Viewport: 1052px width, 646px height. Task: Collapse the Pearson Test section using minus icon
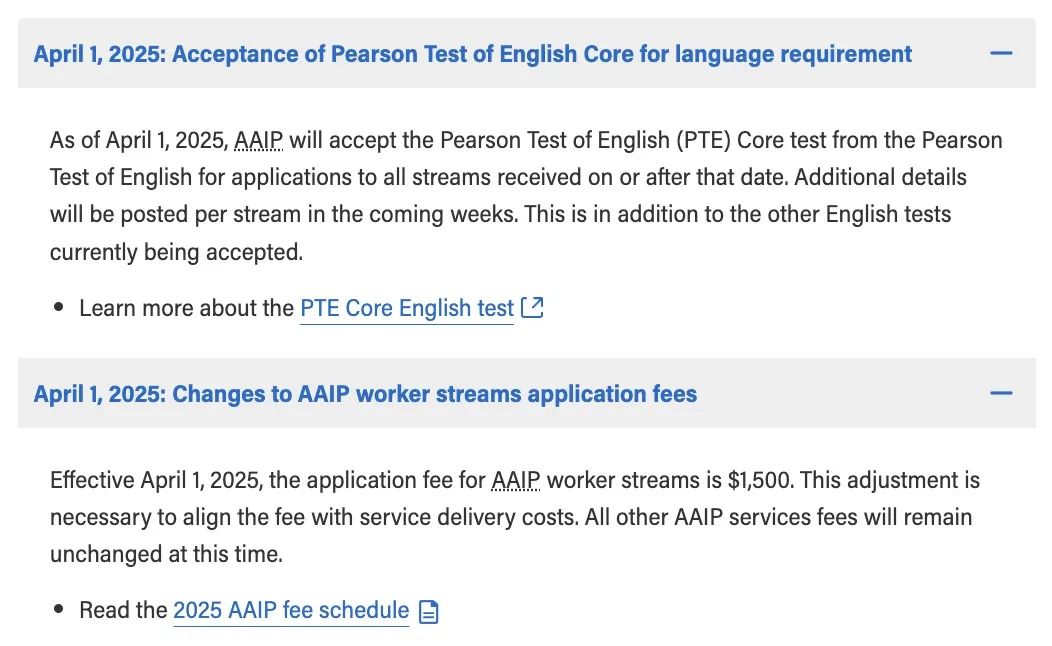coord(1000,53)
